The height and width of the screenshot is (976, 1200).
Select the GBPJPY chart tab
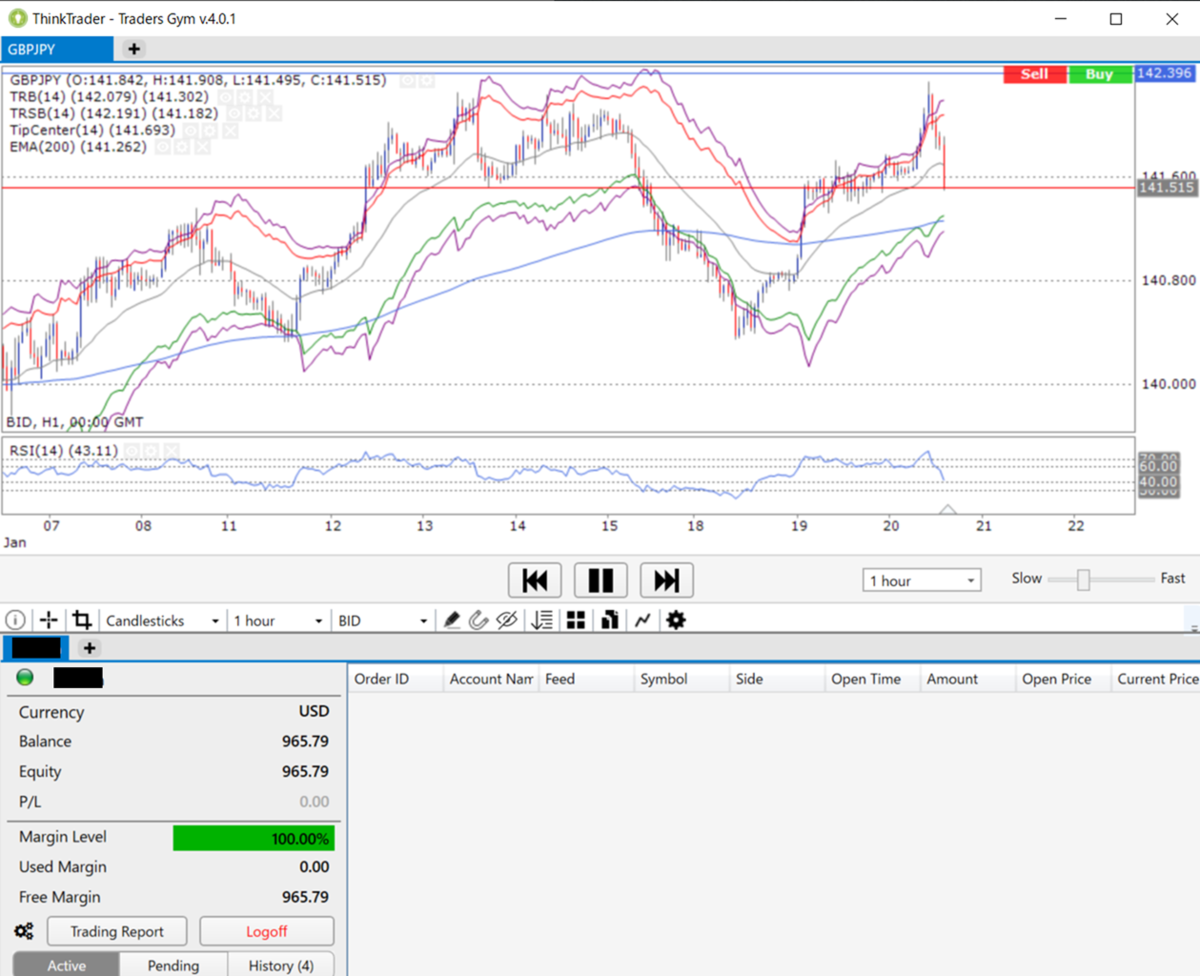coord(57,48)
